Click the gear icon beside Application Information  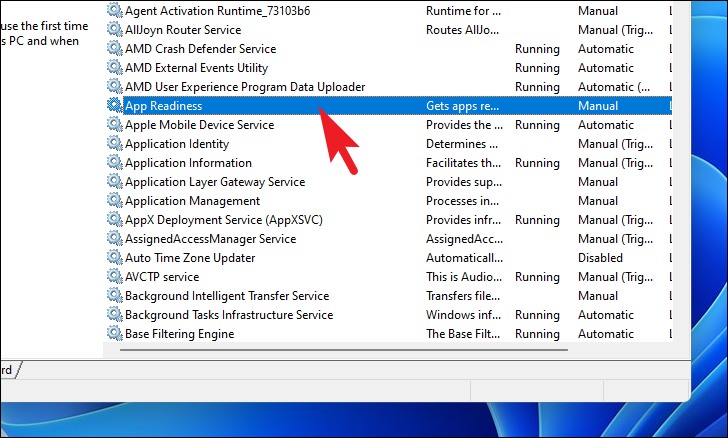(115, 163)
